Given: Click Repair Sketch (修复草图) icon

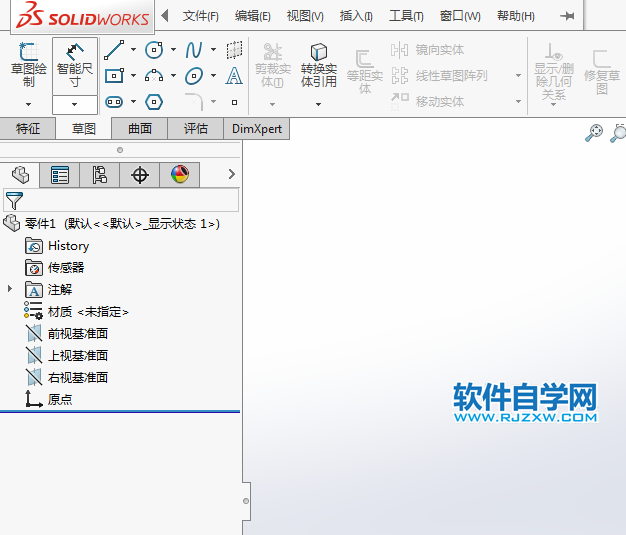Looking at the screenshot, I should [601, 59].
